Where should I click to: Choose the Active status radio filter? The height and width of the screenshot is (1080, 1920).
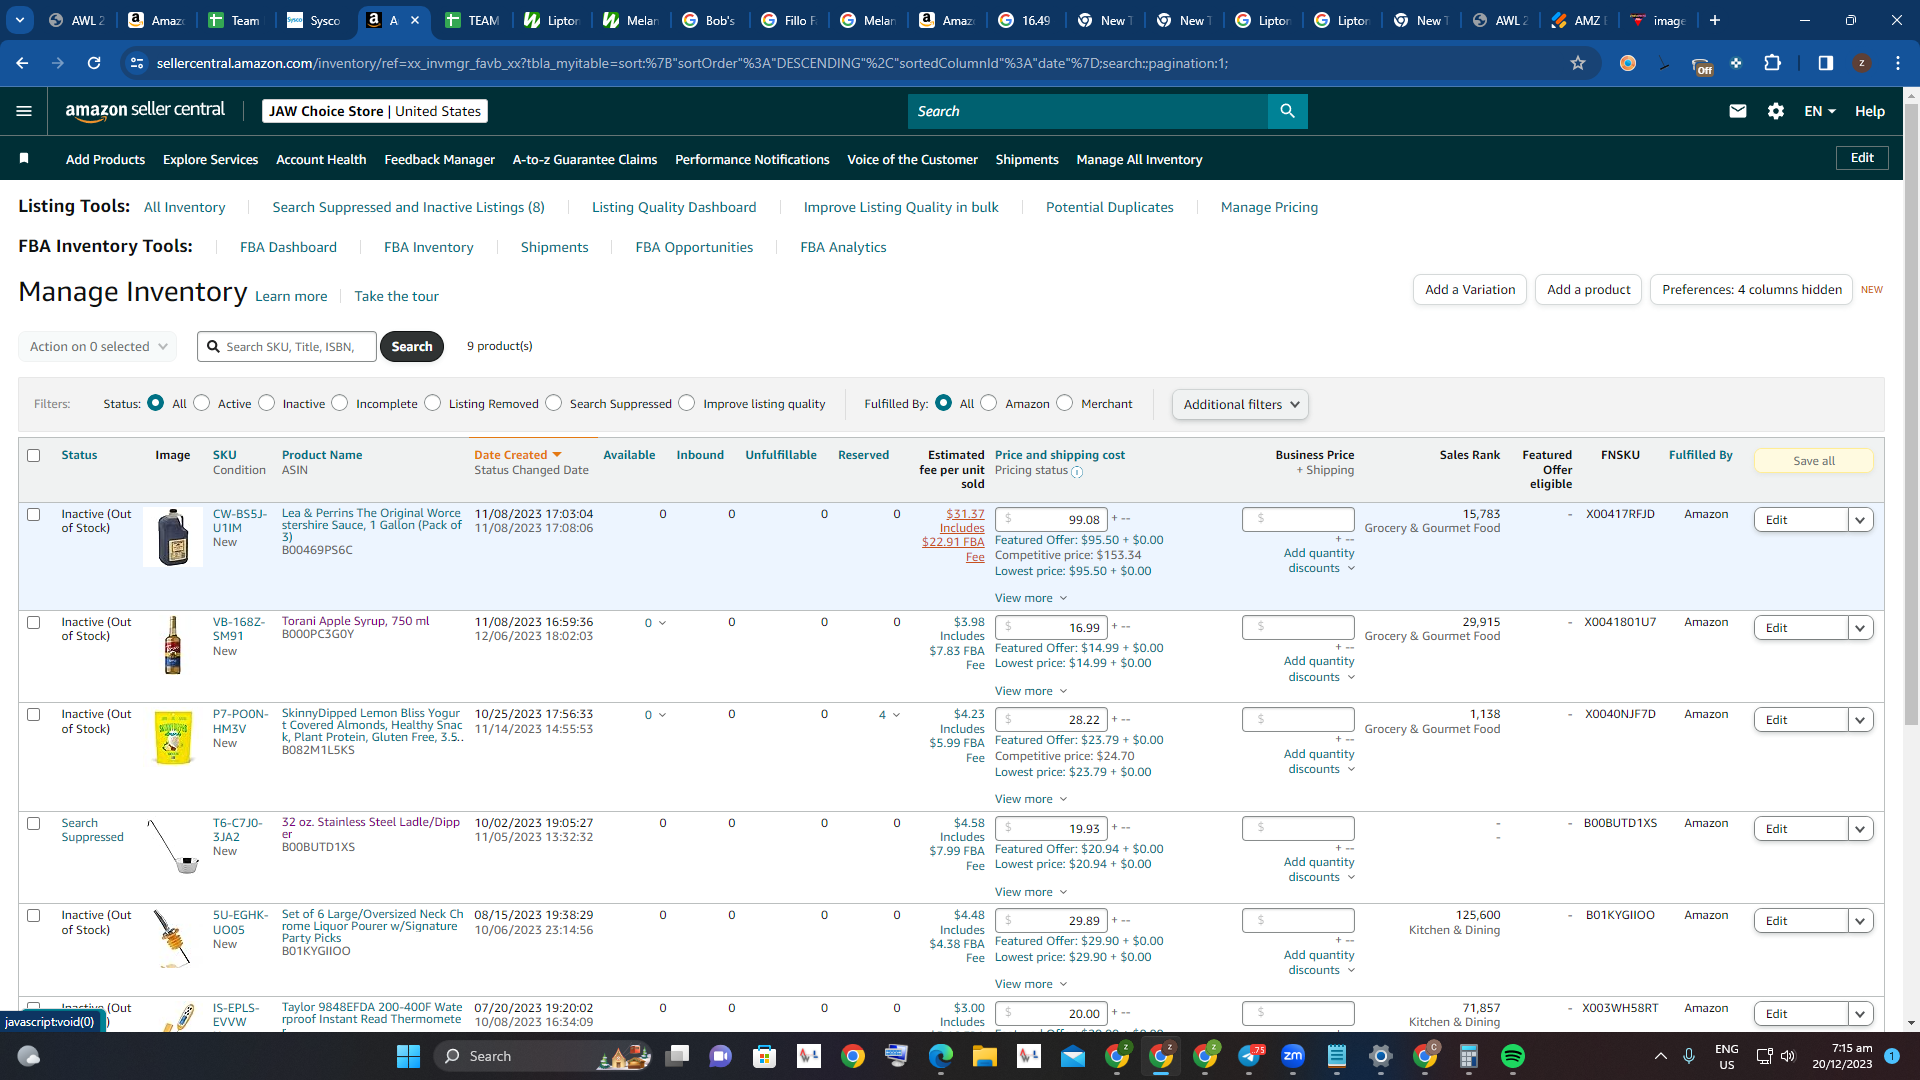pyautogui.click(x=202, y=403)
